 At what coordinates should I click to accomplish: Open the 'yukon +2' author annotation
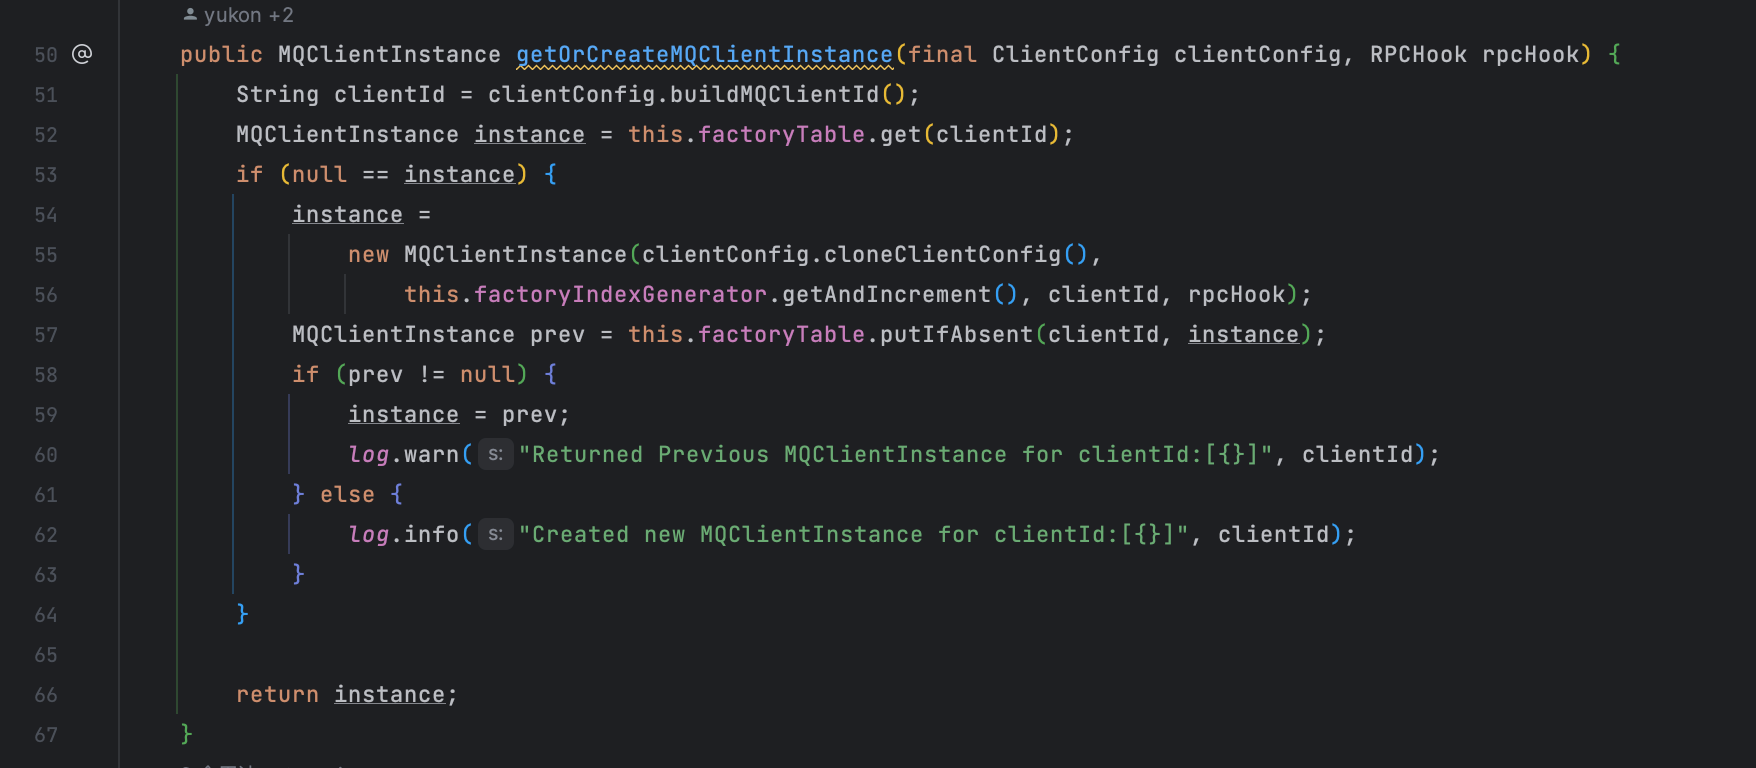(x=239, y=15)
